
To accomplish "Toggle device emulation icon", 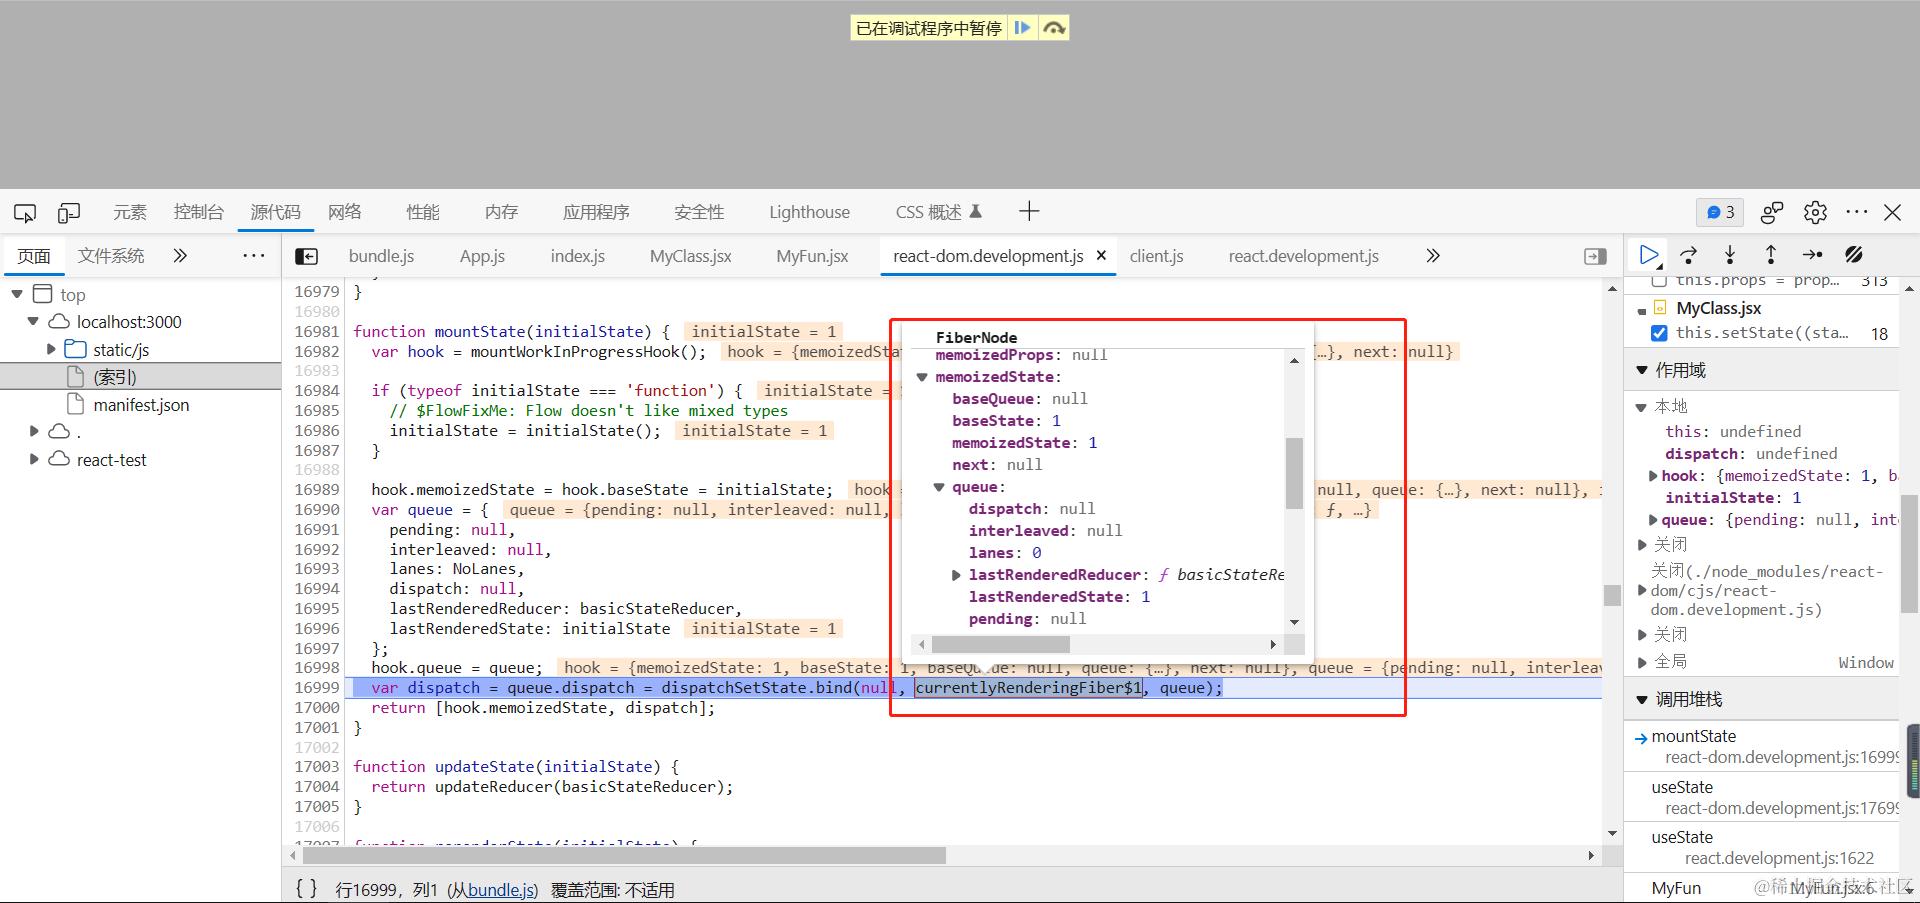I will 69,212.
